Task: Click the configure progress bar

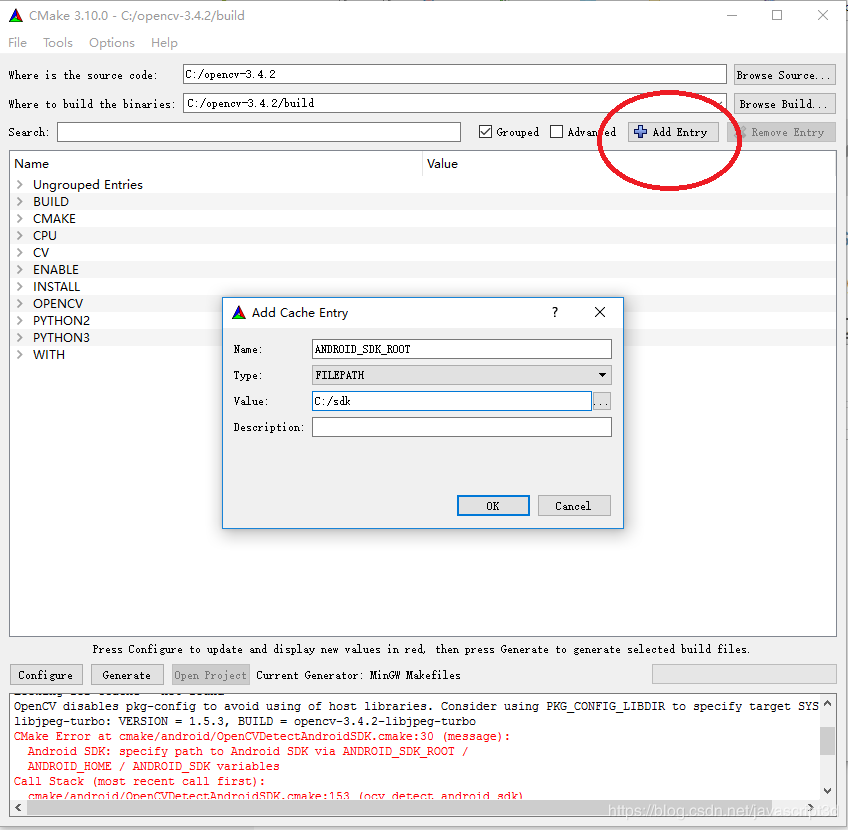Action: (744, 674)
